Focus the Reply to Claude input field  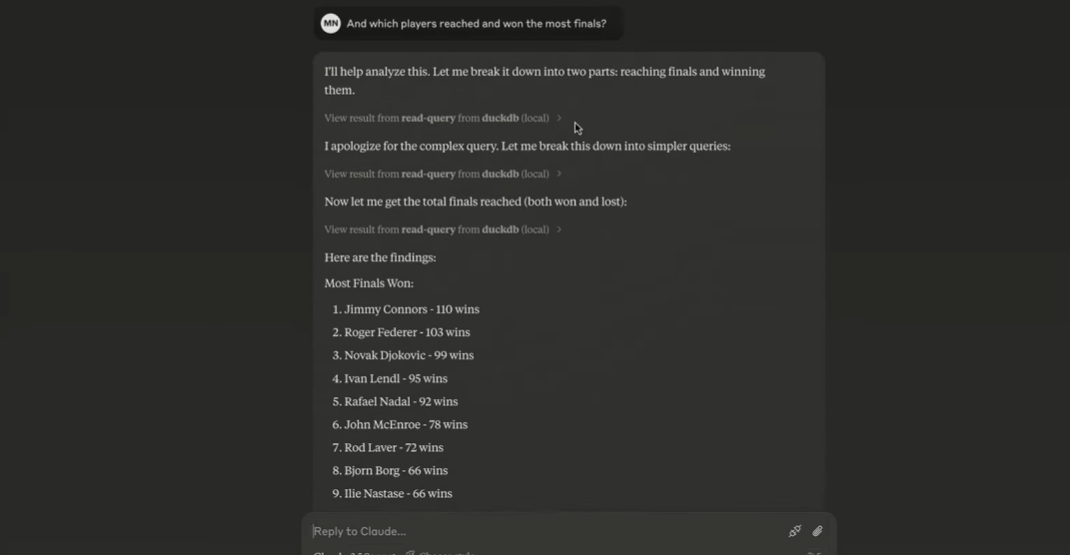pos(540,531)
